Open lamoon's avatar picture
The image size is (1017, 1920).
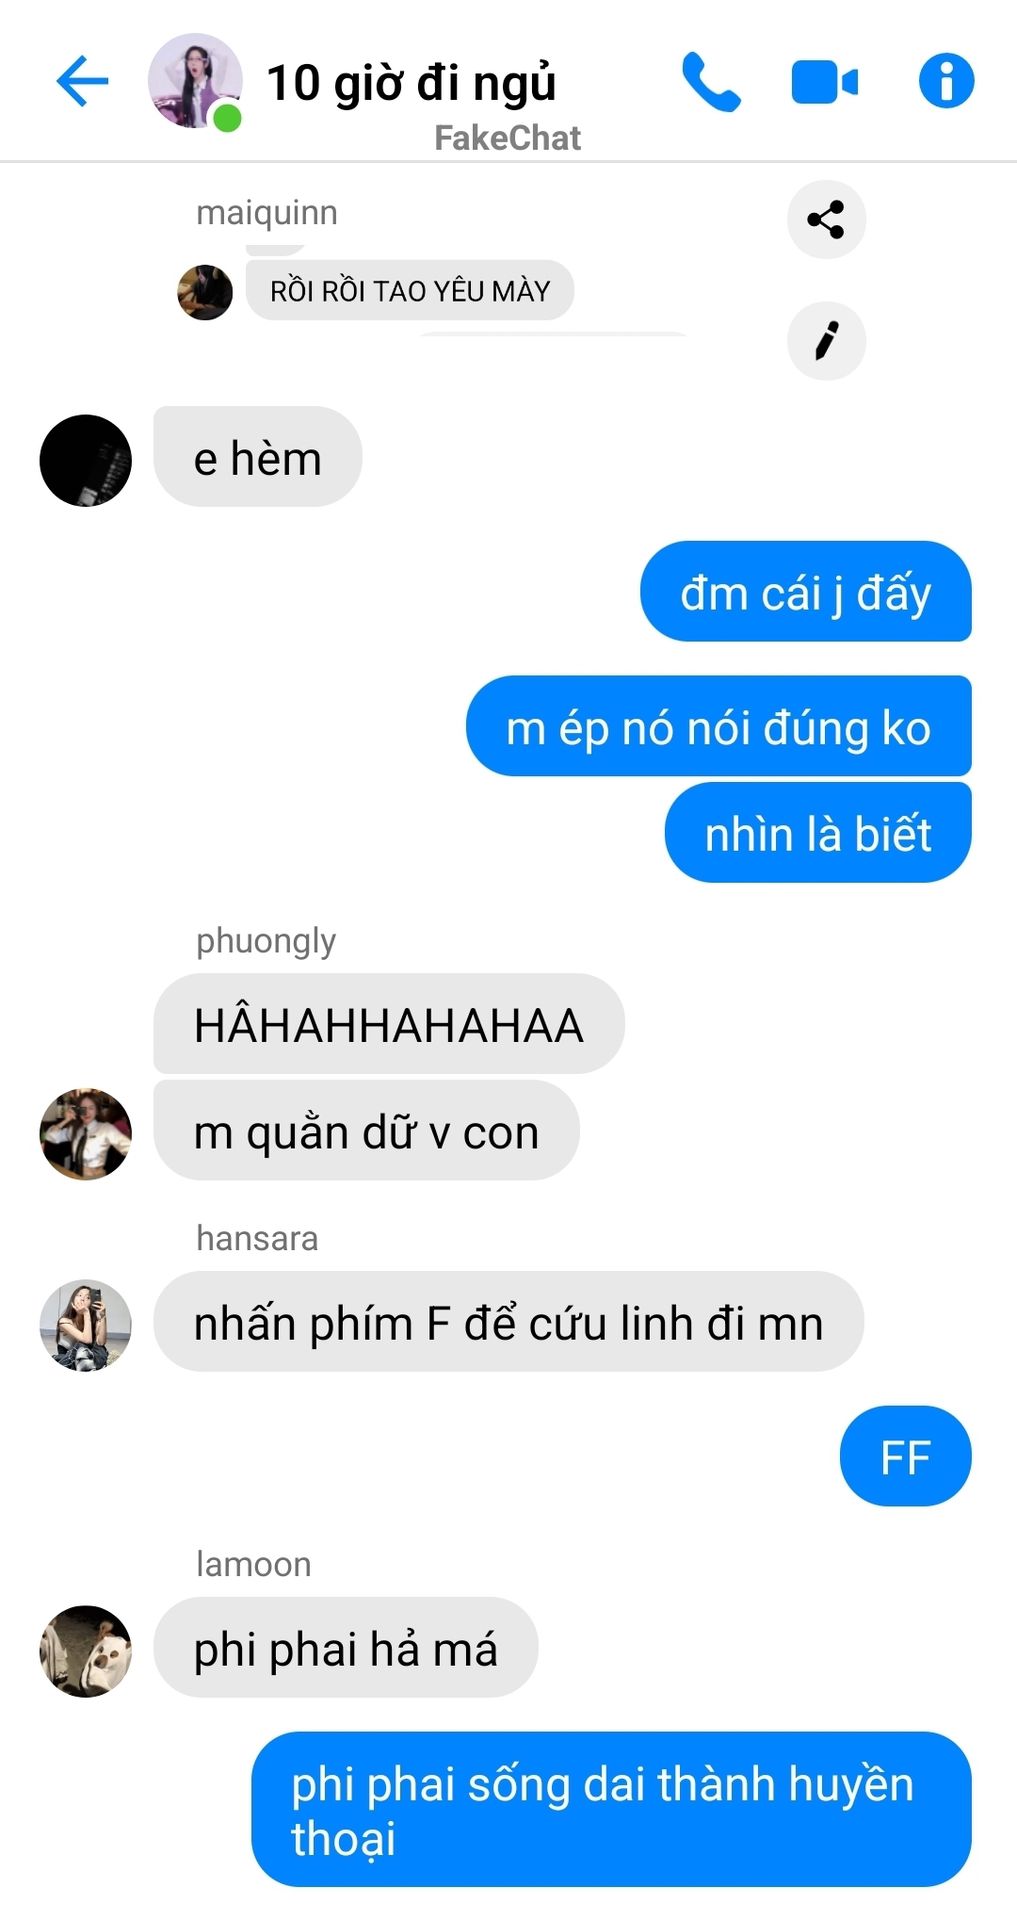pos(85,1651)
